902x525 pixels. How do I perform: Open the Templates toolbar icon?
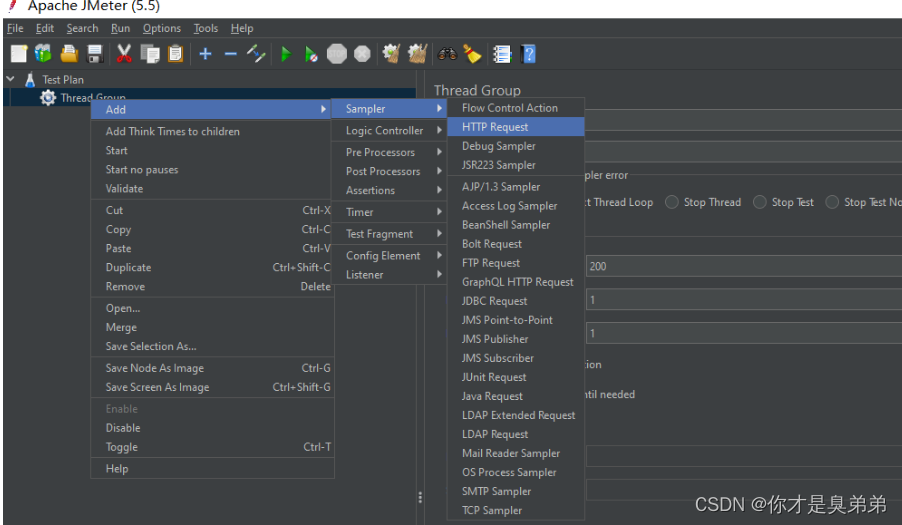43,53
